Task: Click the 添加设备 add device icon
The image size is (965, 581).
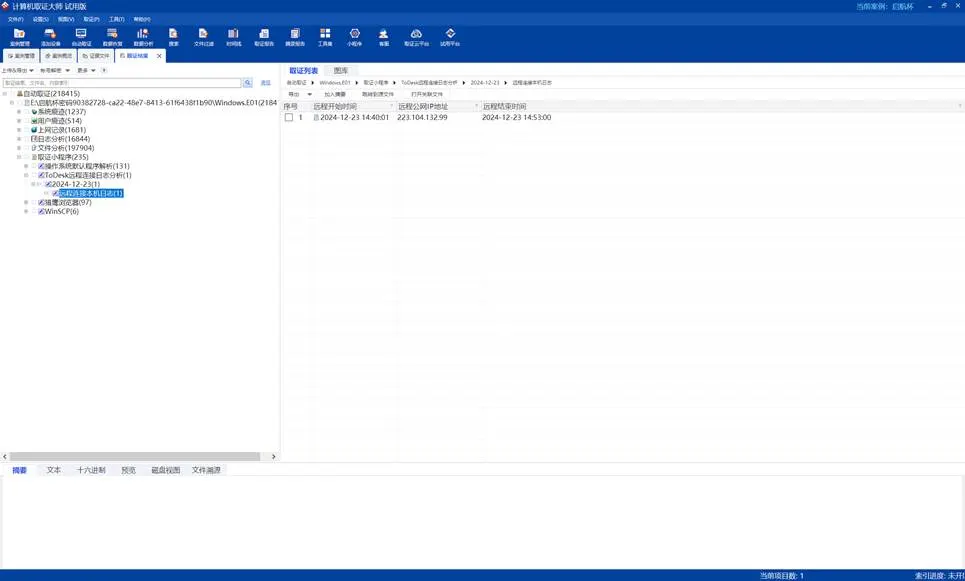Action: (x=50, y=37)
